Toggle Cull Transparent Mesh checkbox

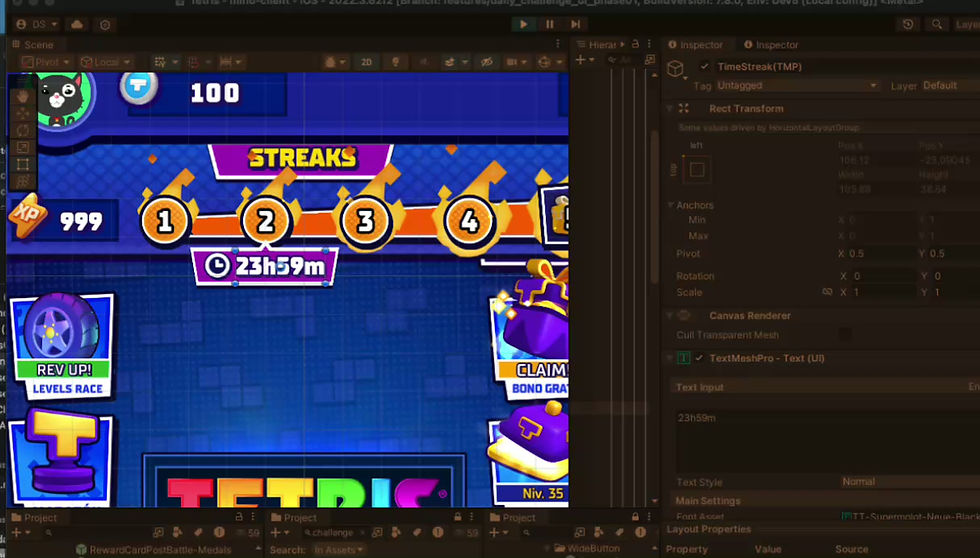[x=845, y=335]
